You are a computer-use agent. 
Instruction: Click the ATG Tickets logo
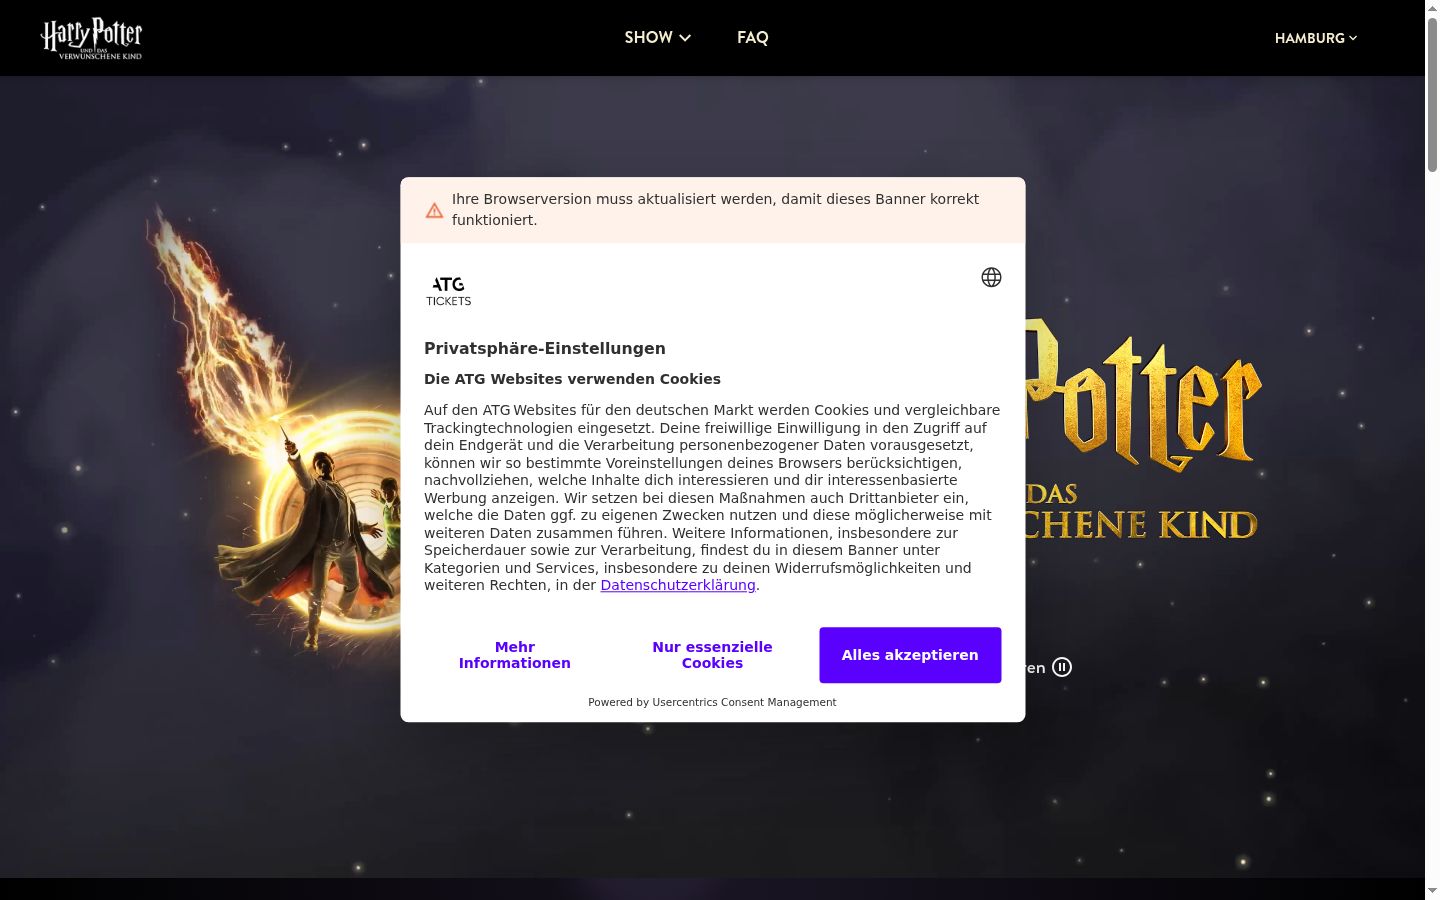449,291
